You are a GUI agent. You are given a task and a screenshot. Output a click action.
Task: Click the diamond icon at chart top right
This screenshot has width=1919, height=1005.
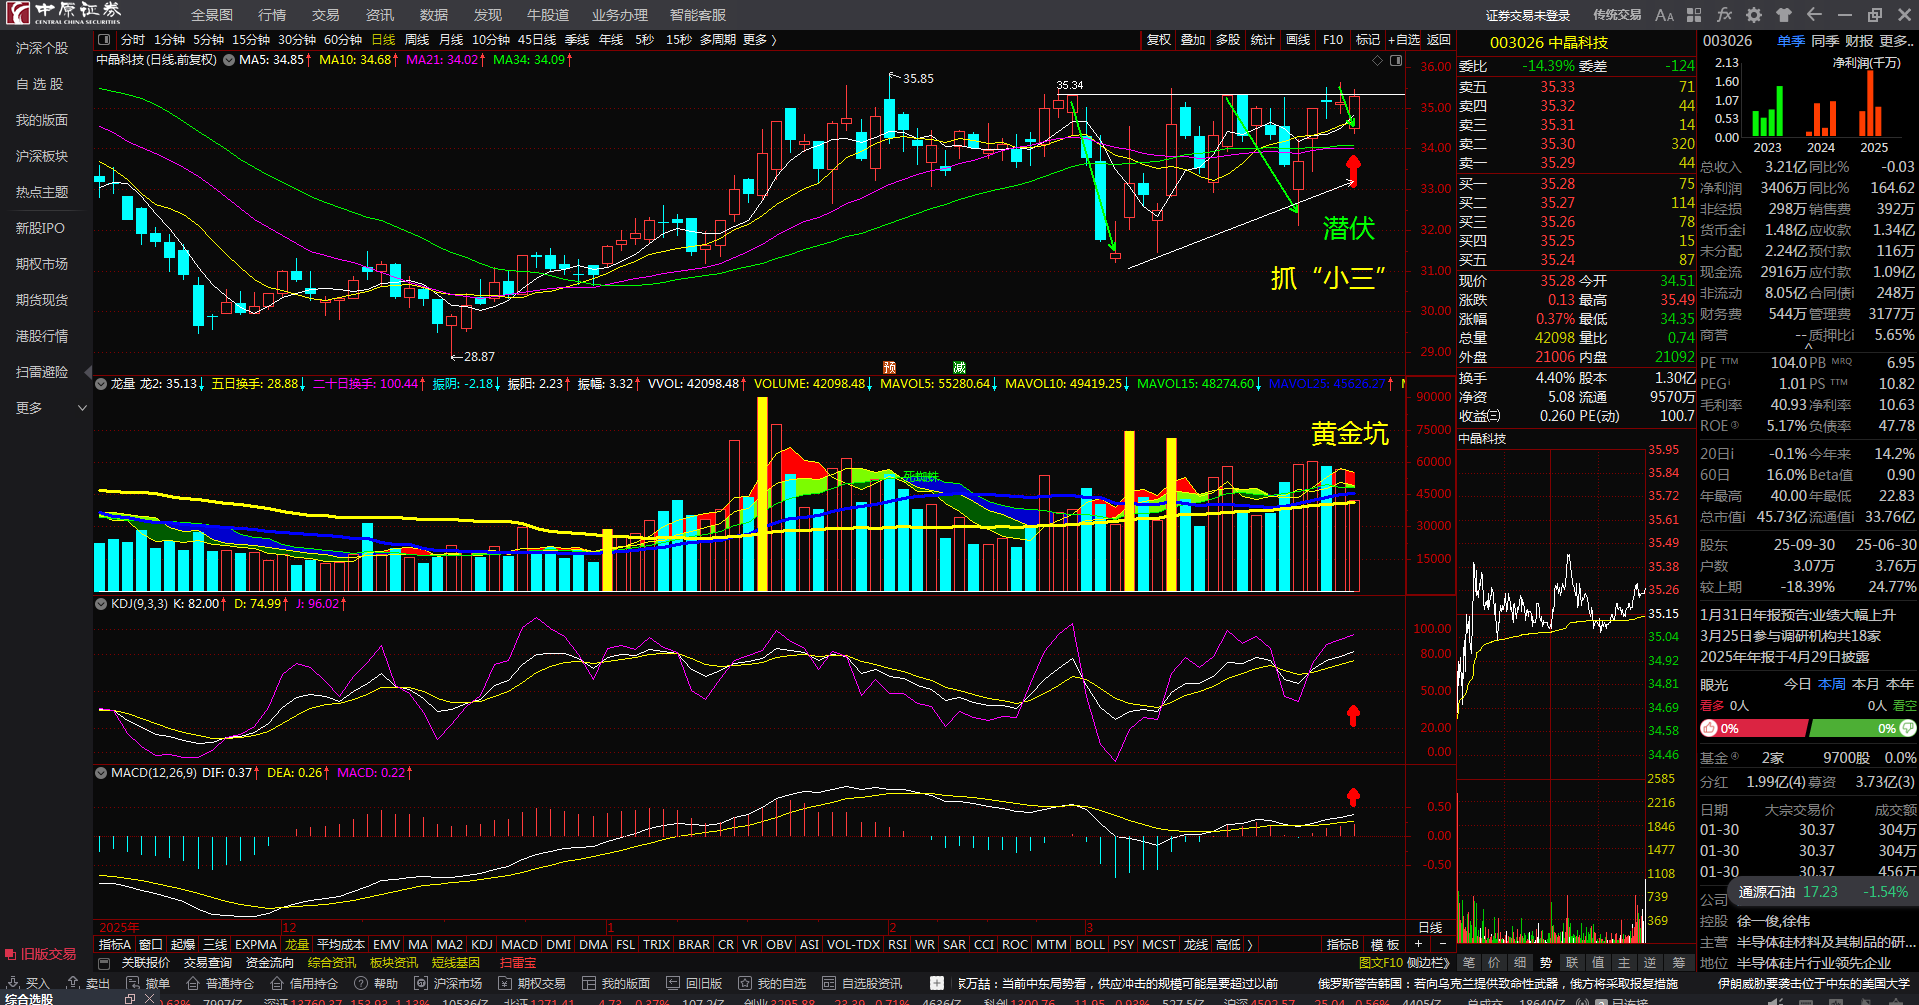click(1377, 61)
